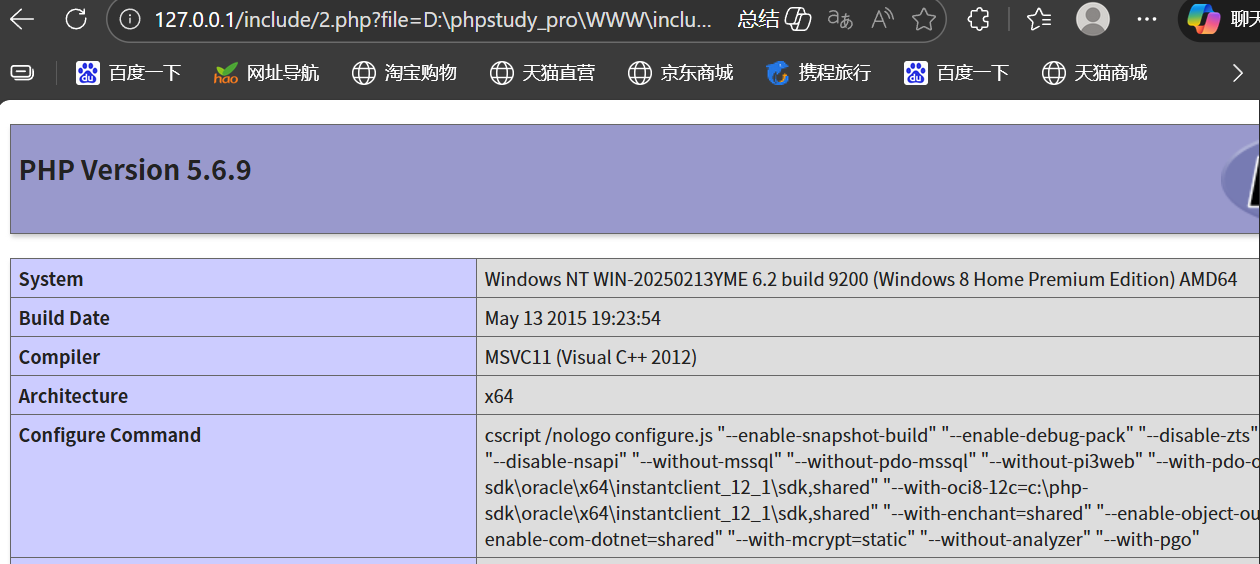Viewport: 1260px width, 564px height.
Task: Open the 总结 summarize button
Action: 774,19
